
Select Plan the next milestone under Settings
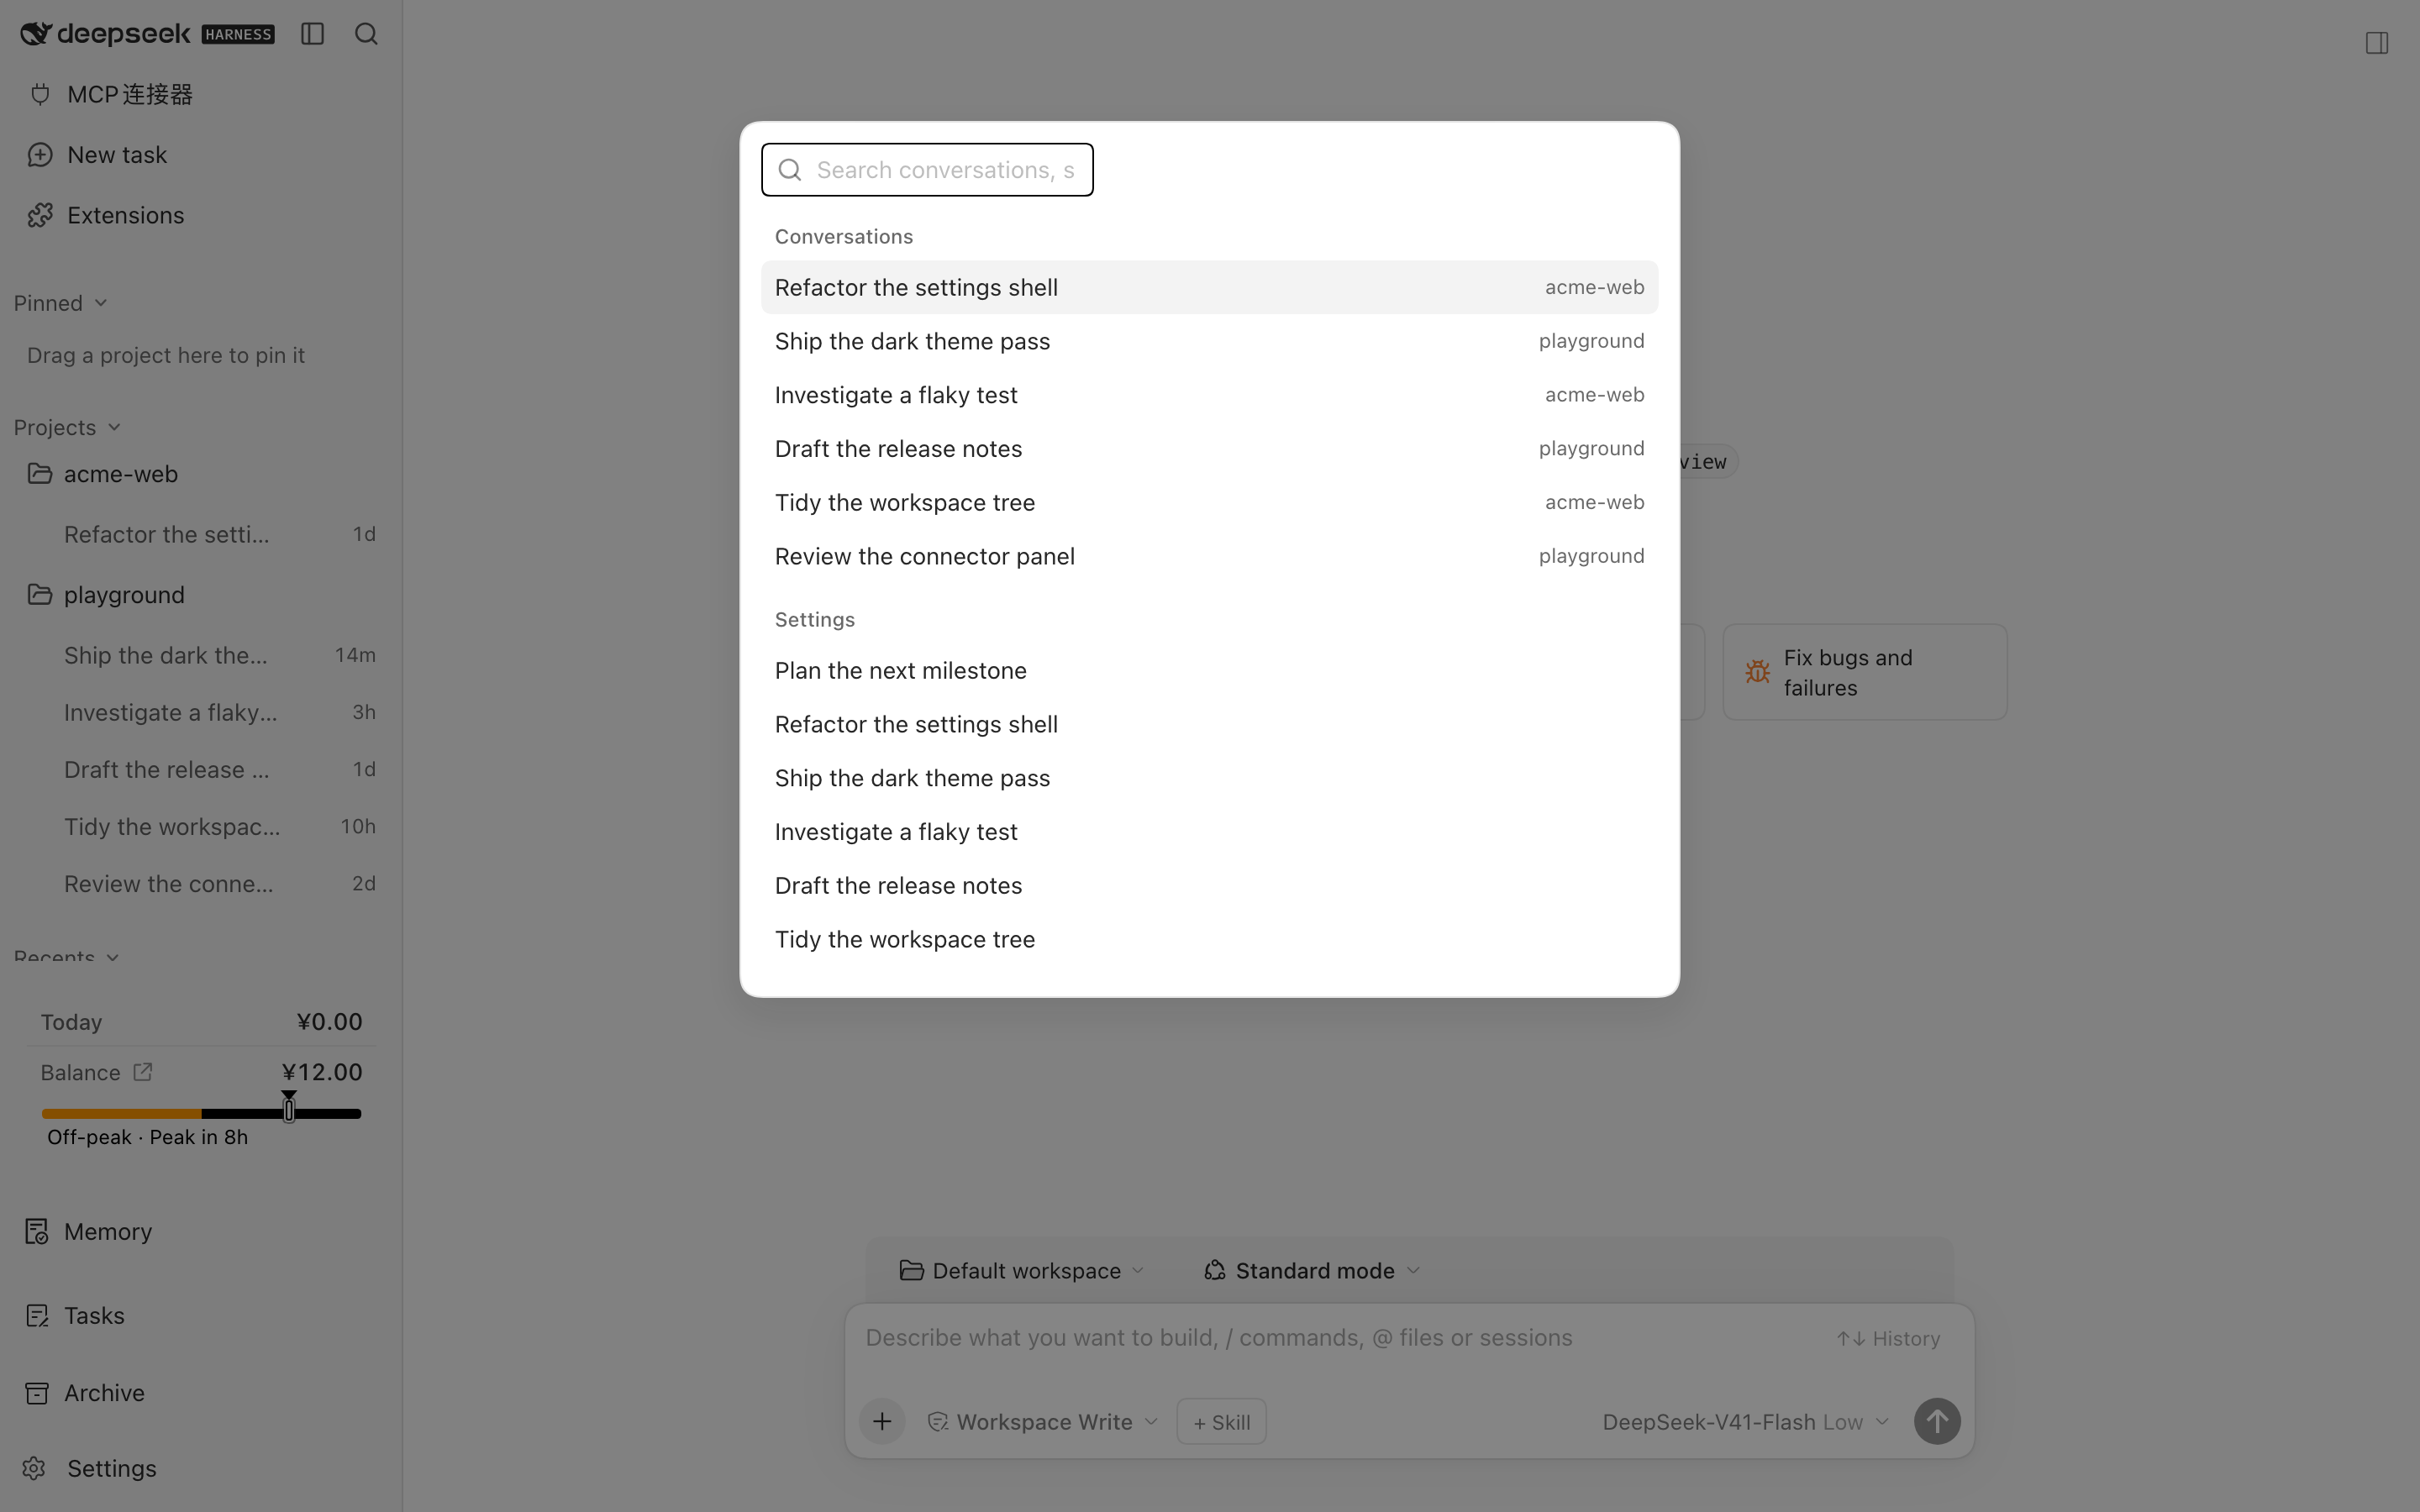tap(1209, 670)
